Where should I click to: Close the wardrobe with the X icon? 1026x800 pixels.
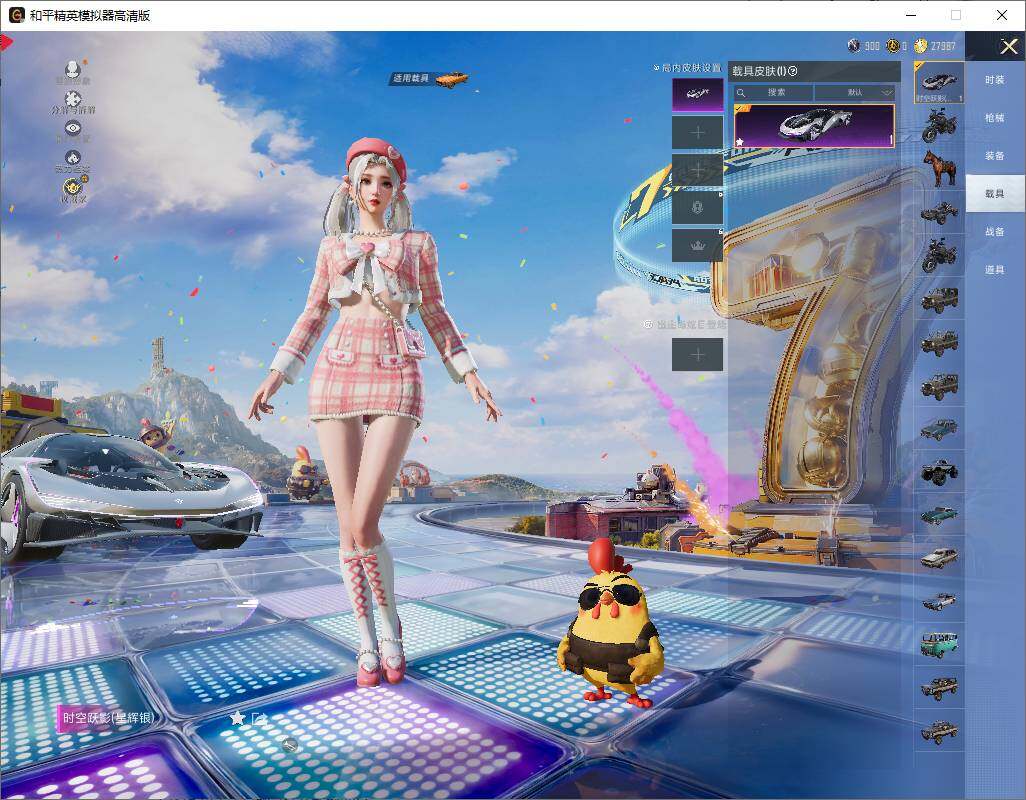(x=1008, y=47)
